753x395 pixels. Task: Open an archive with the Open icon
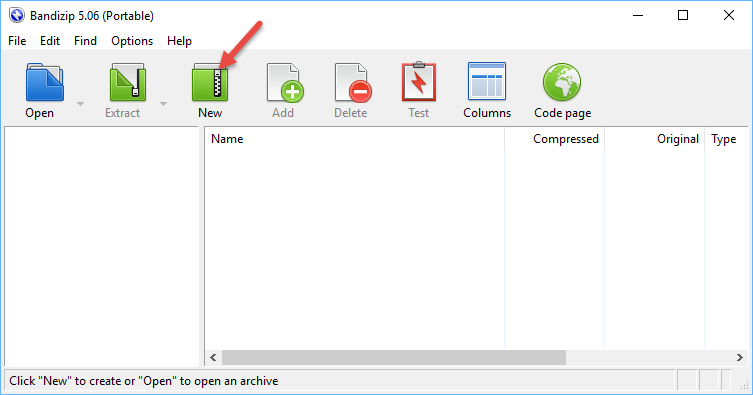(x=44, y=82)
